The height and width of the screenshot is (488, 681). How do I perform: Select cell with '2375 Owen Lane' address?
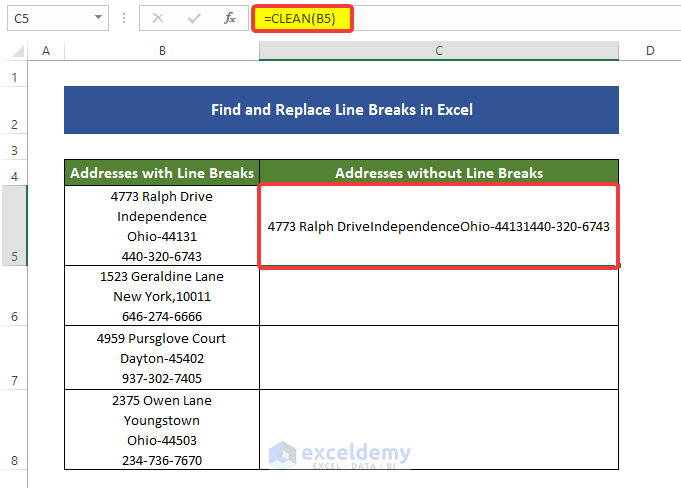tap(162, 430)
